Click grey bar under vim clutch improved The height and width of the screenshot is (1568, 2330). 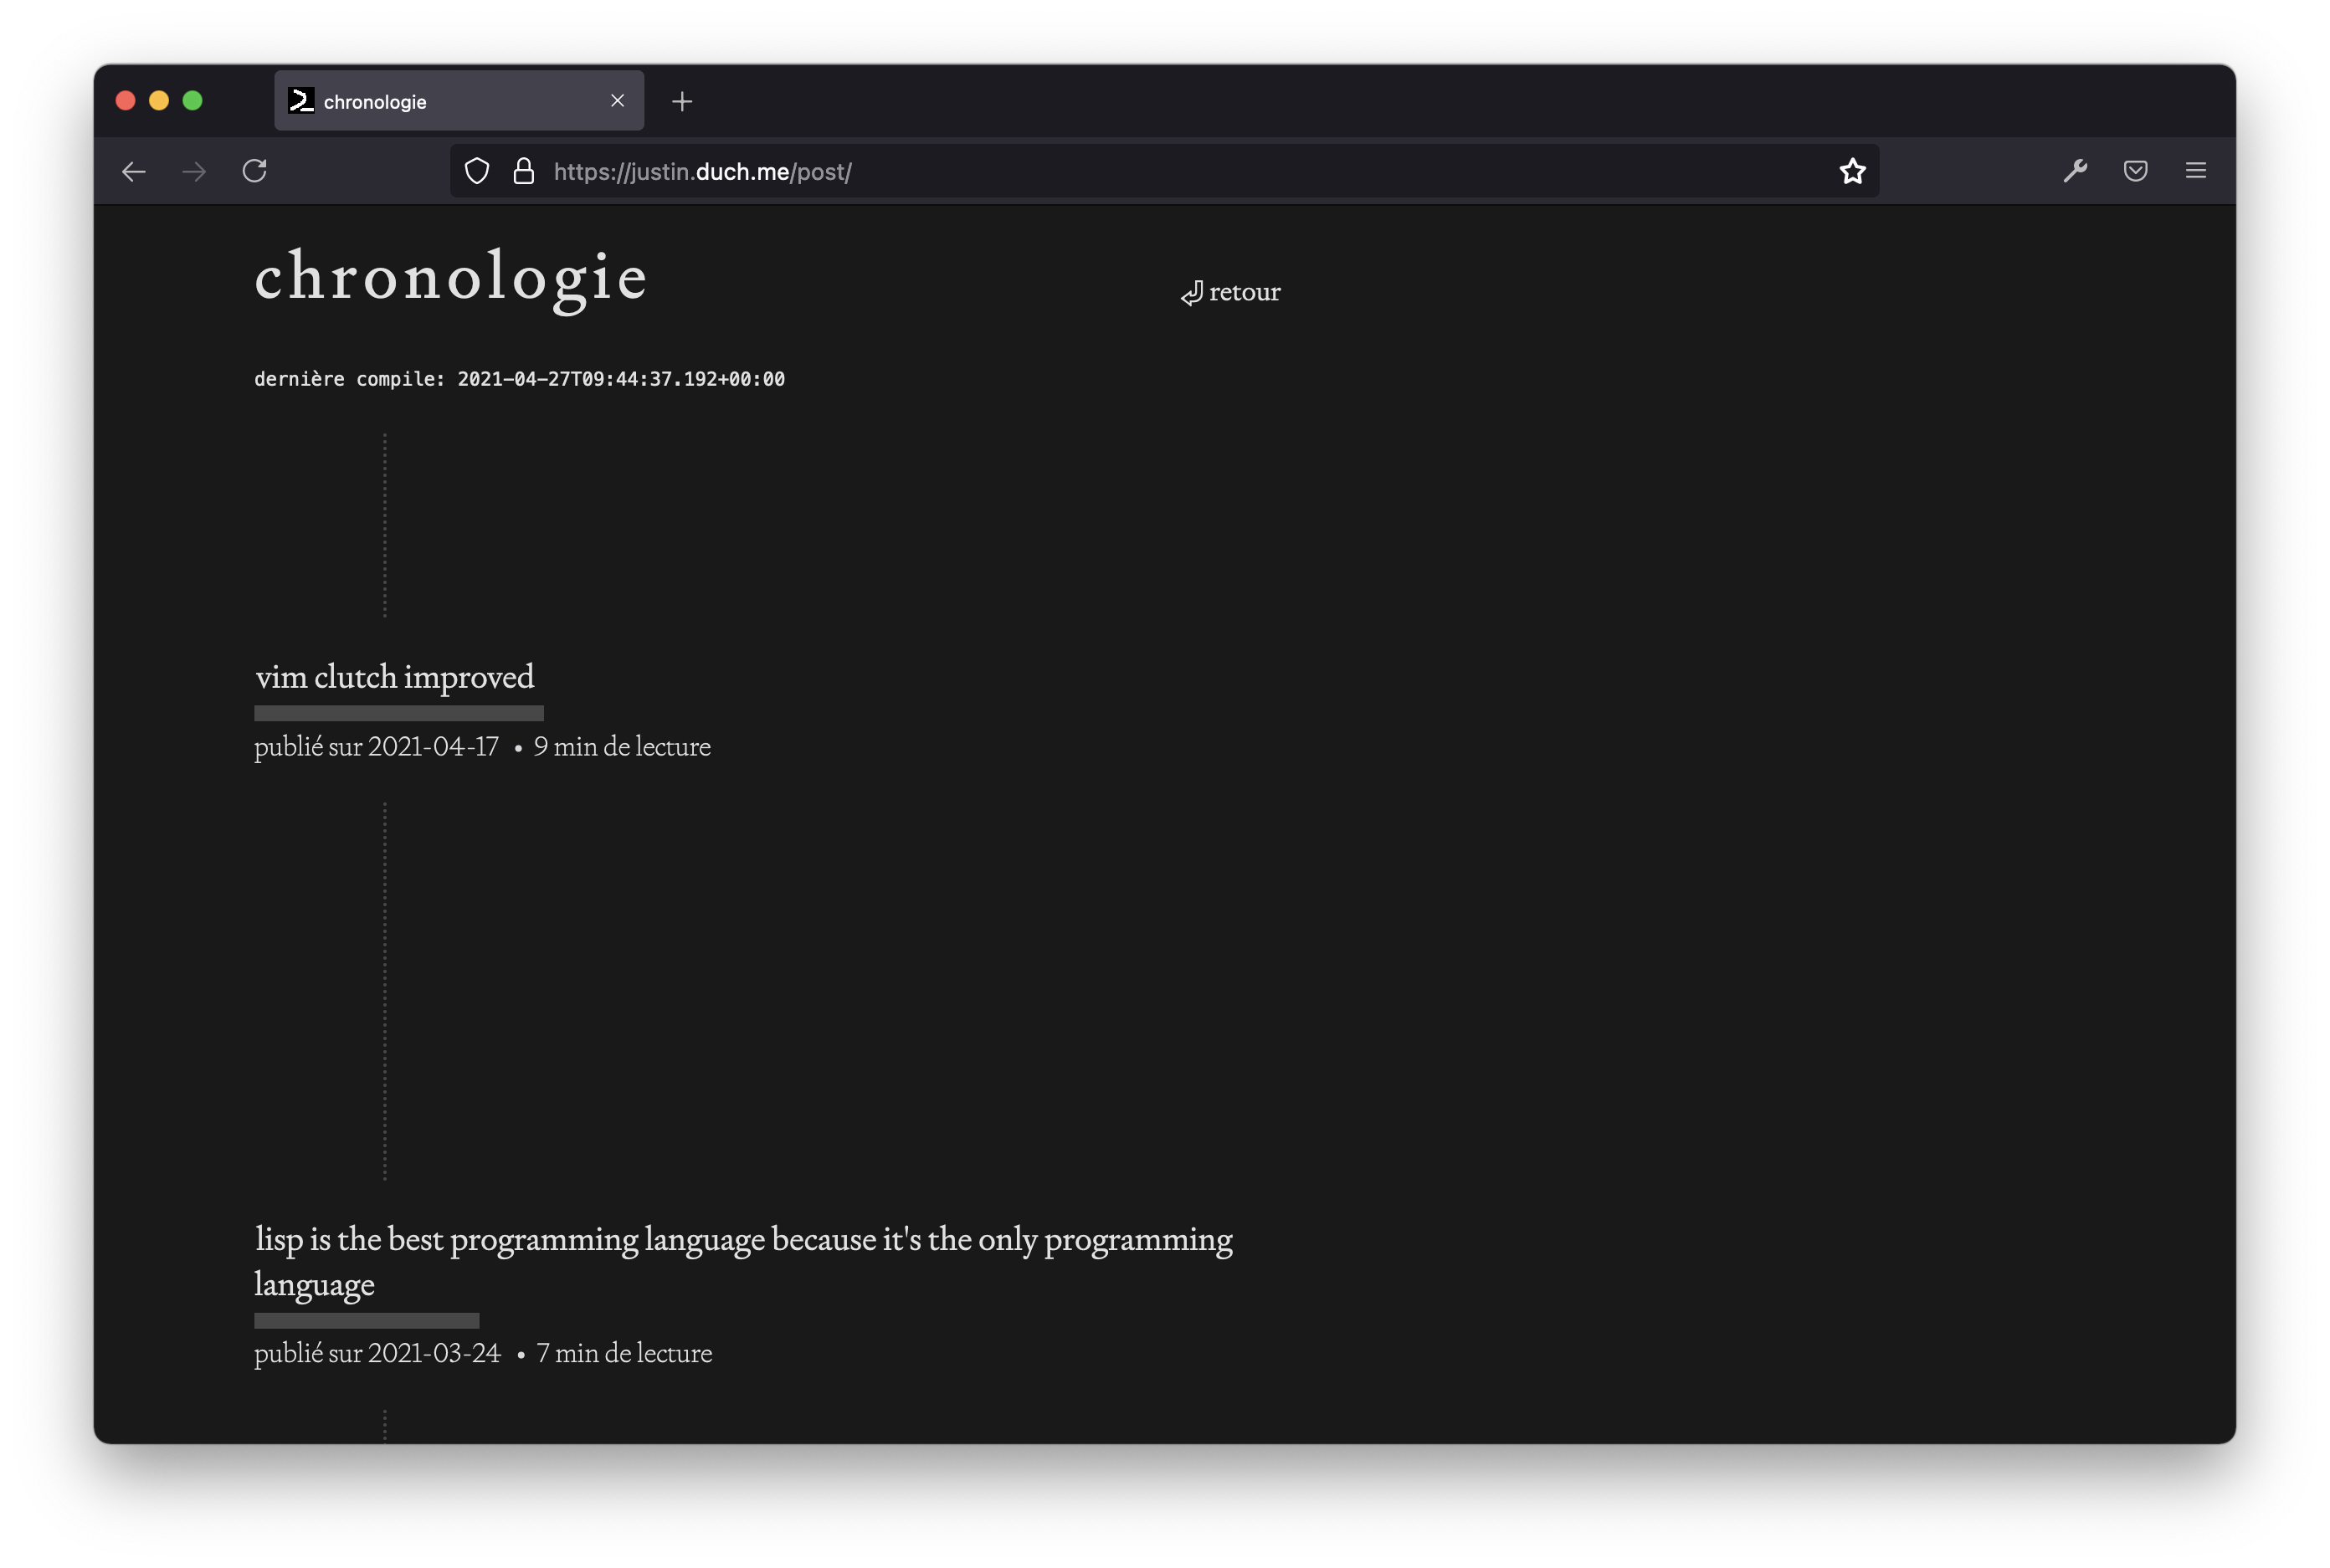(398, 713)
